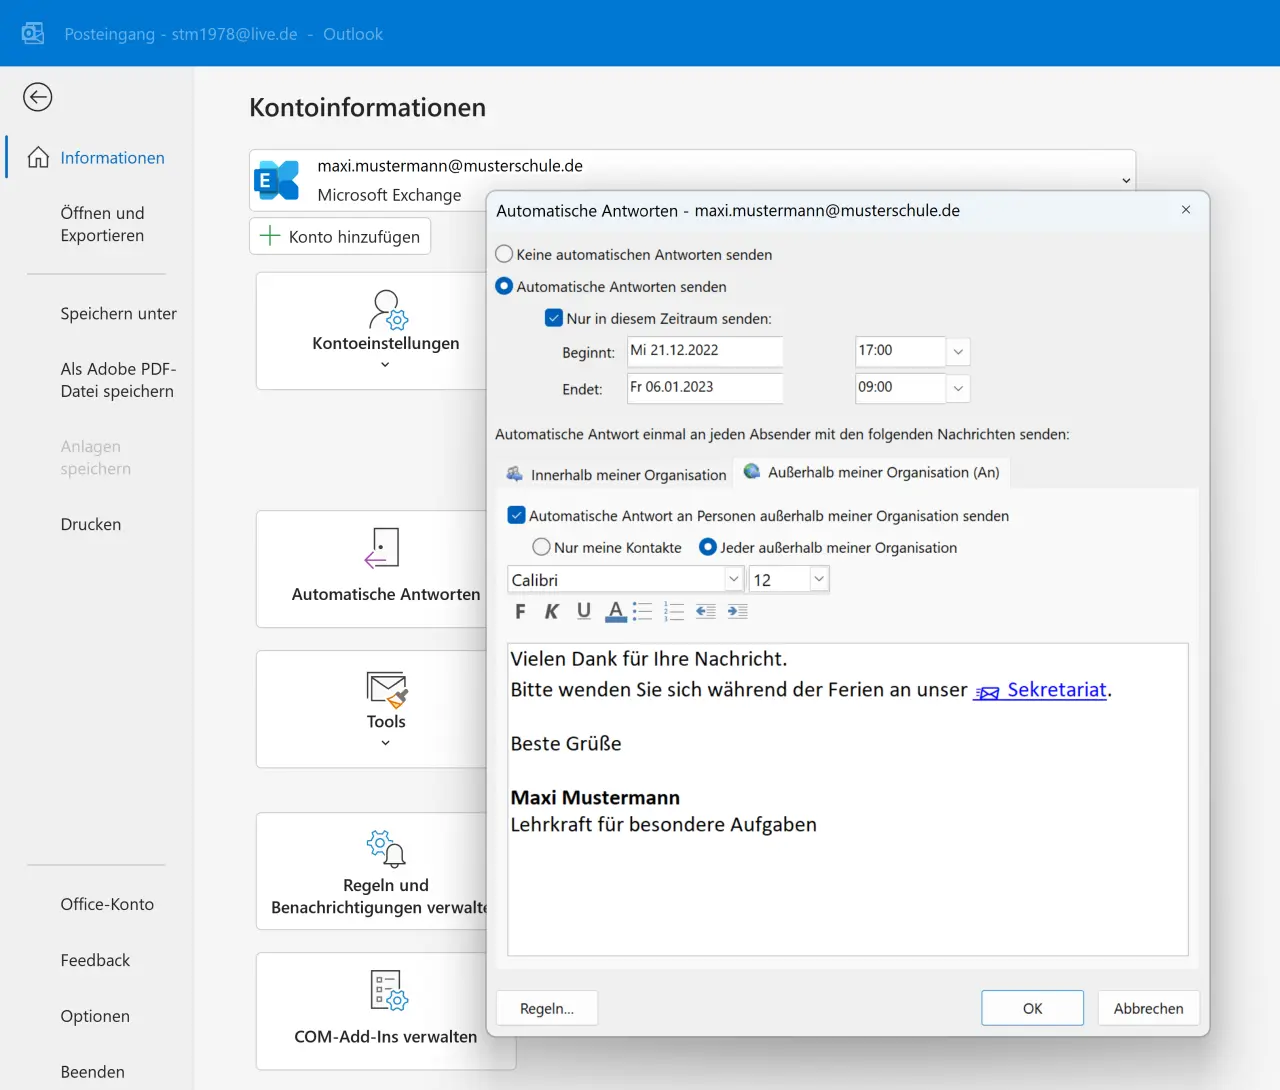Screen dimensions: 1280x1090
Task: Click the 'Regeln...' button
Action: coord(547,1008)
